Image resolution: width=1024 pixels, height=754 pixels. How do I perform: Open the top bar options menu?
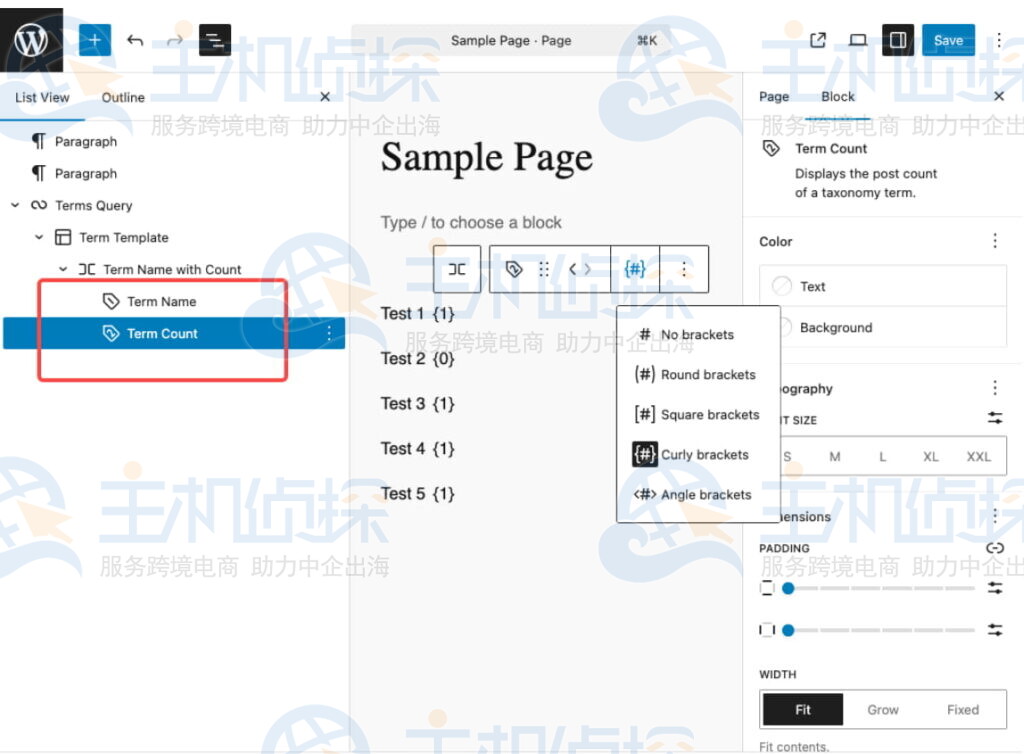(999, 40)
